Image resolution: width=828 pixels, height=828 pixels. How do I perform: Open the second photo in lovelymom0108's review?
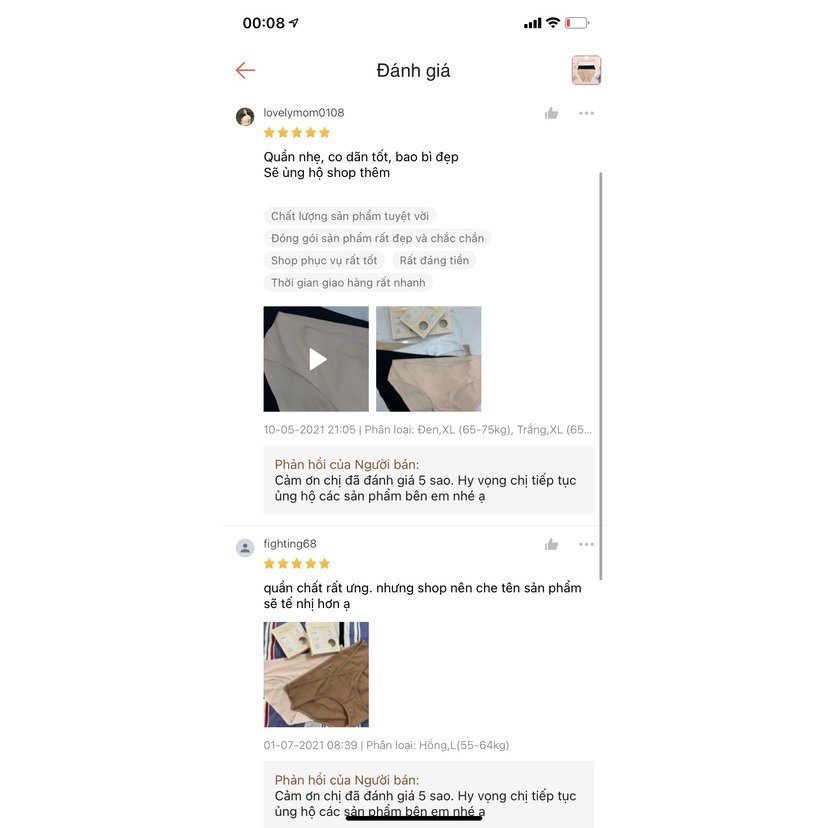pyautogui.click(x=429, y=359)
